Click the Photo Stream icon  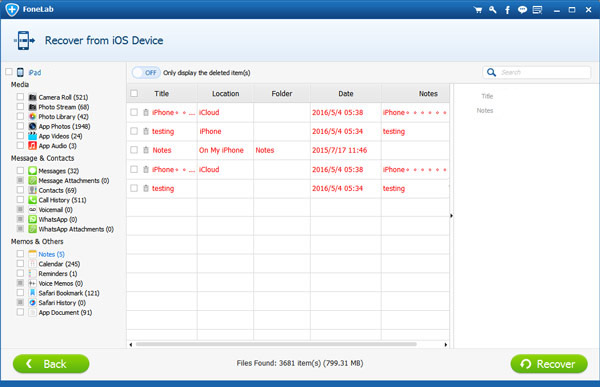click(x=33, y=107)
